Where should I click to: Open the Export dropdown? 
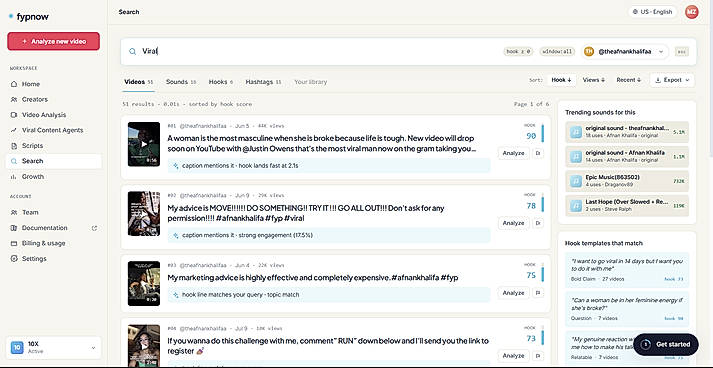672,80
